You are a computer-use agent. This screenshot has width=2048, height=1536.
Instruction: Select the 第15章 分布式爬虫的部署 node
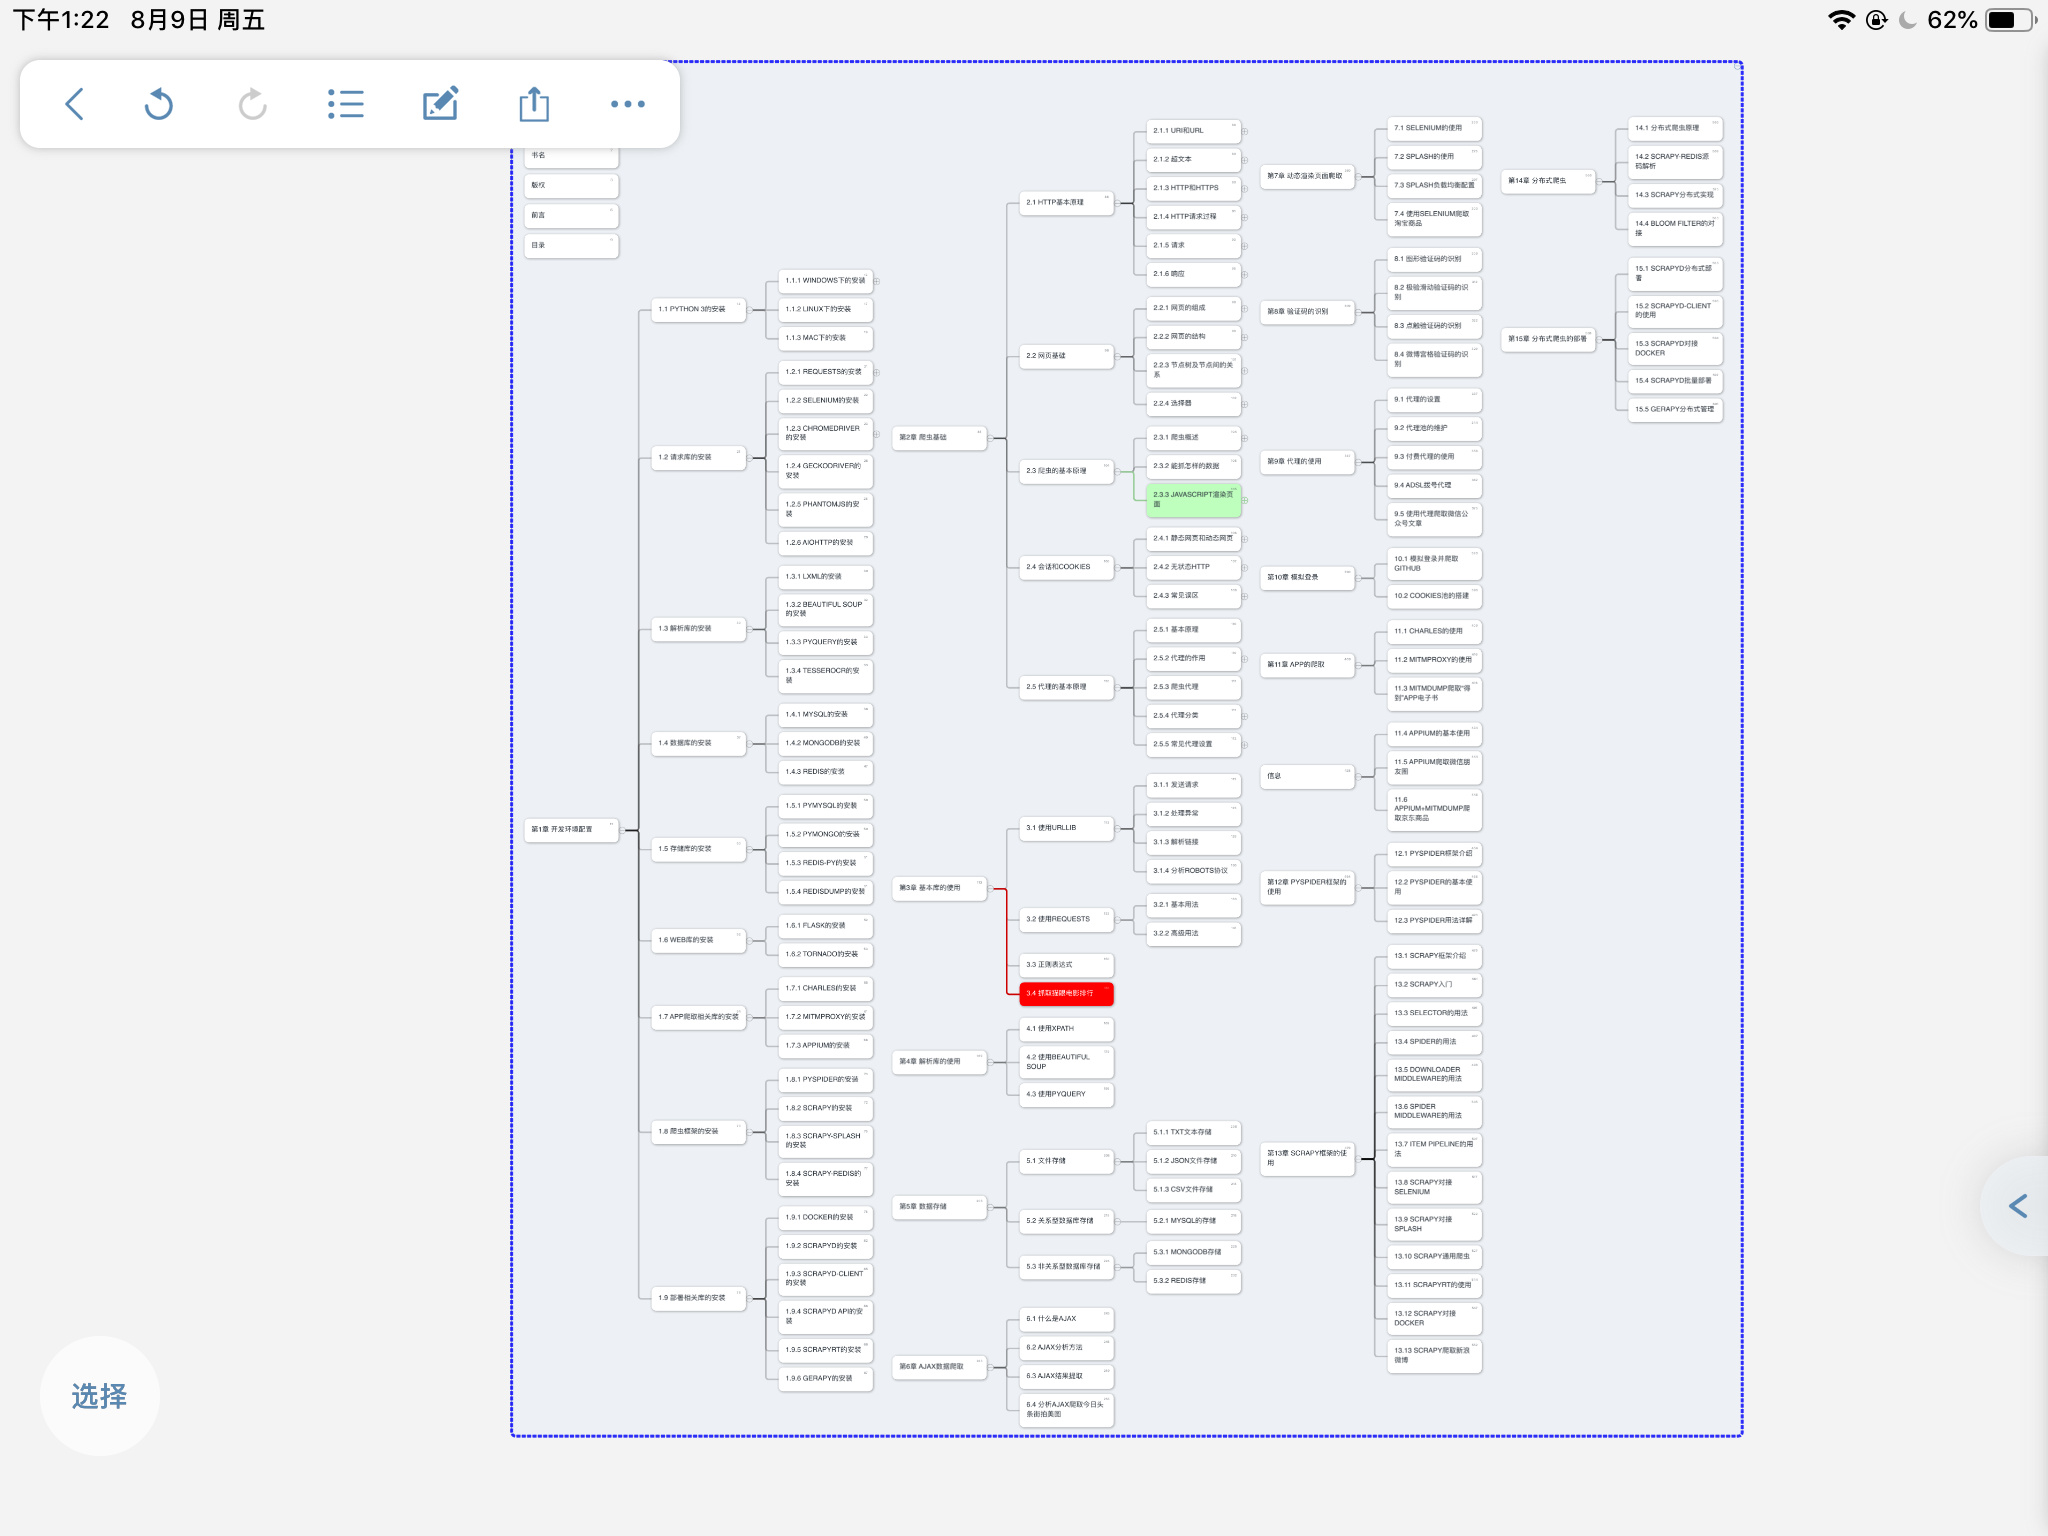[1548, 340]
